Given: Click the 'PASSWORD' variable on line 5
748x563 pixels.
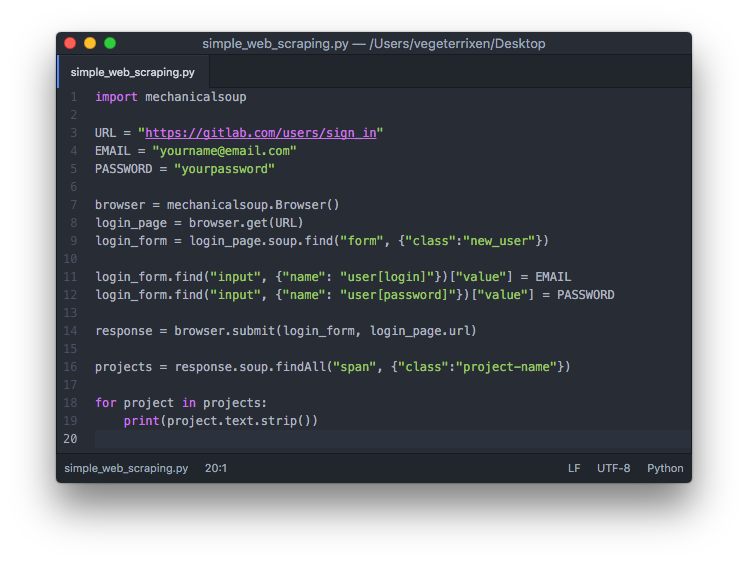Looking at the screenshot, I should click(x=124, y=169).
